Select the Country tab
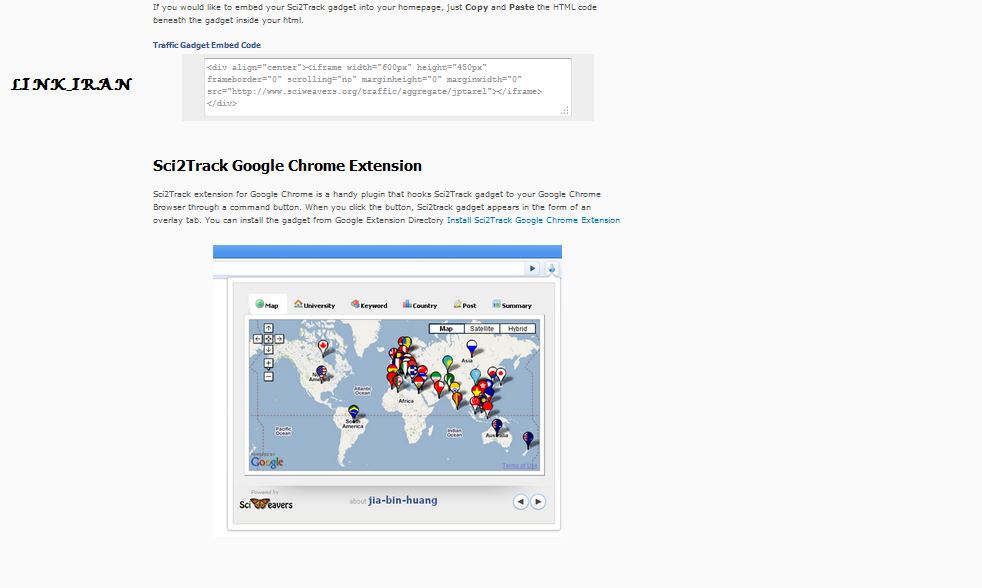Image resolution: width=982 pixels, height=588 pixels. click(x=420, y=305)
